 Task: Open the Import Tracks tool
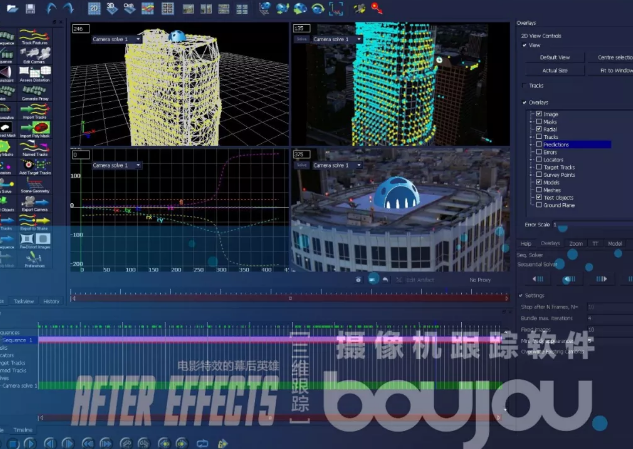click(35, 111)
